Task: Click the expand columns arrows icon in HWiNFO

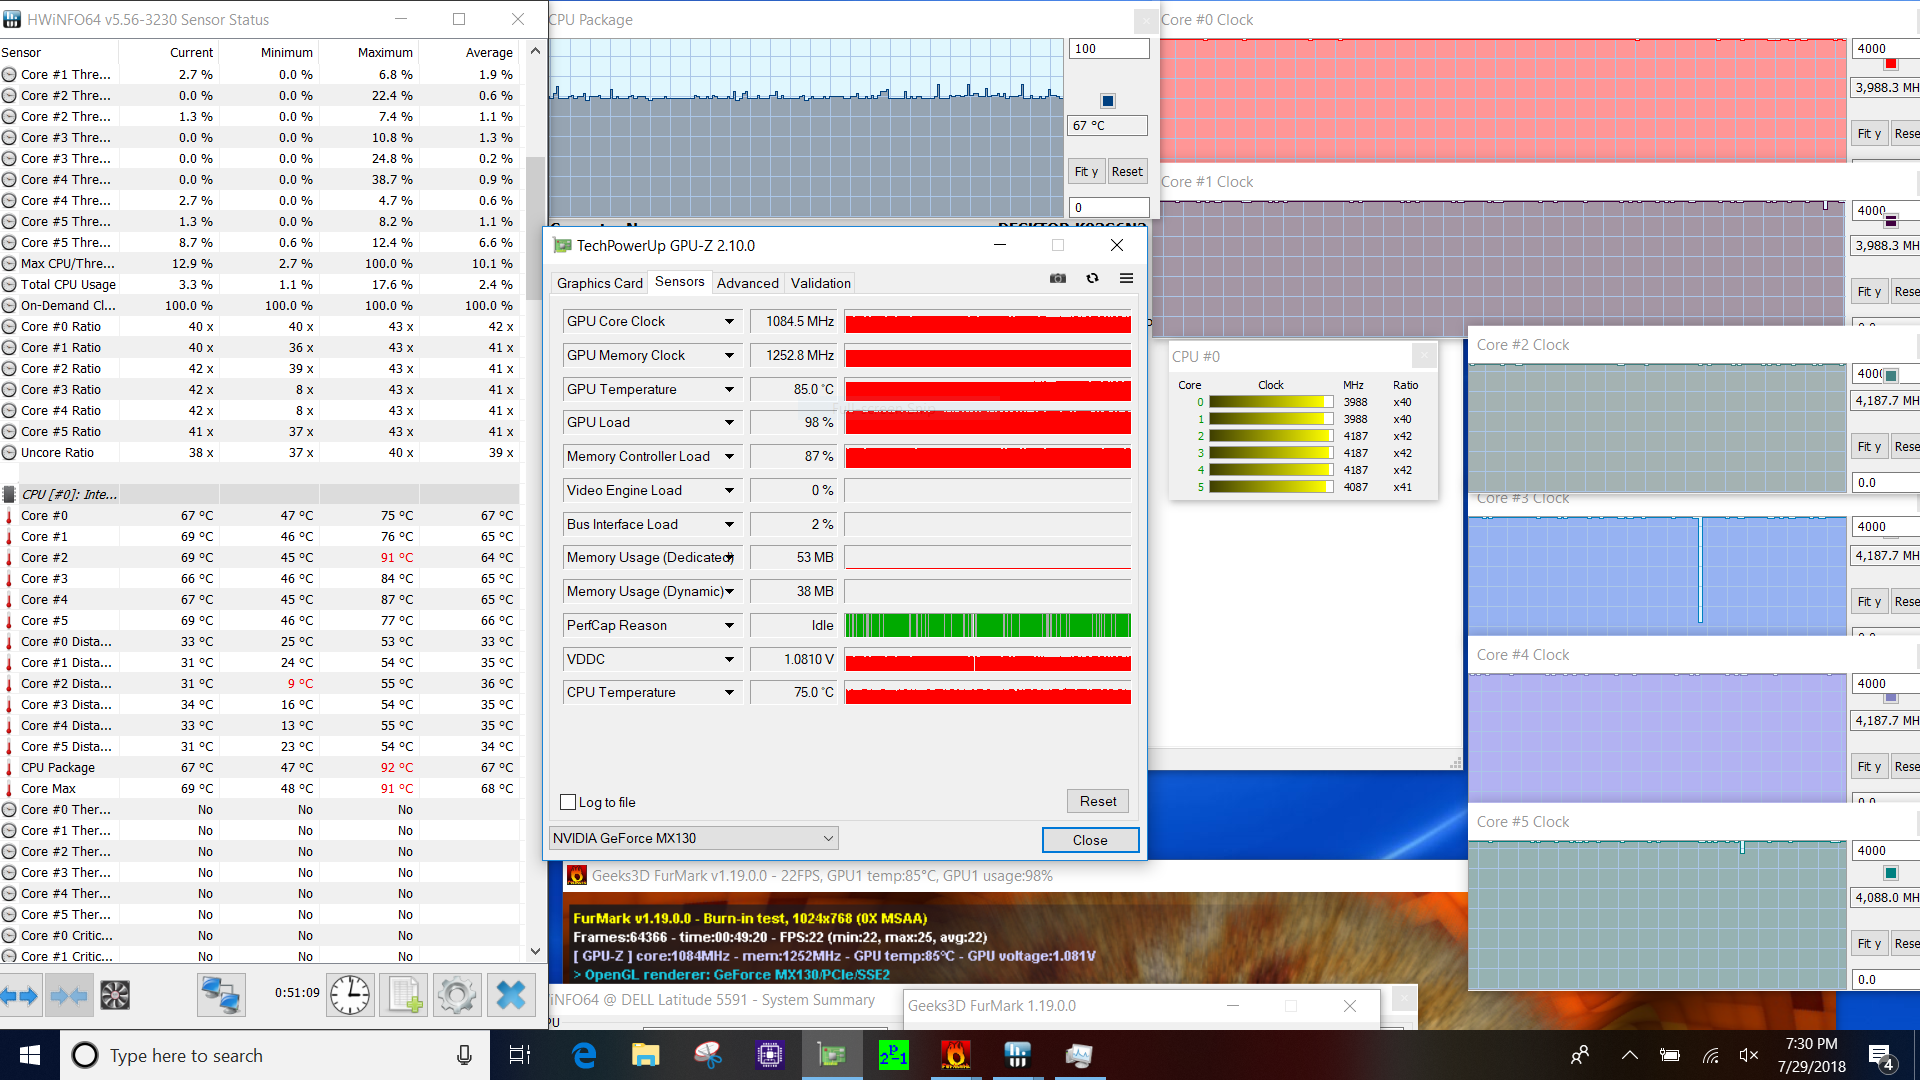Action: pos(20,995)
